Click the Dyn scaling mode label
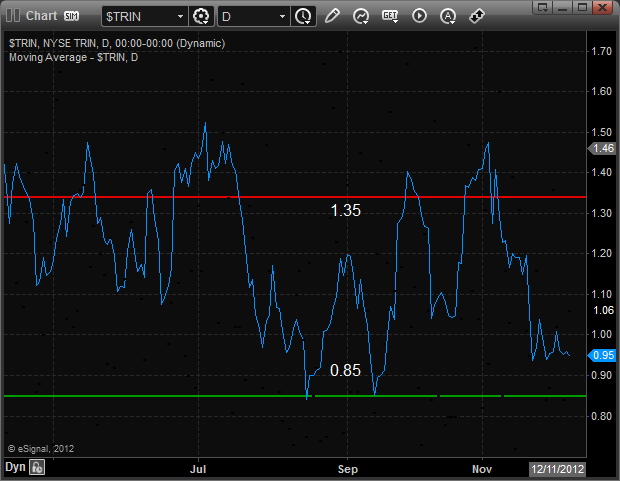 [x=15, y=467]
